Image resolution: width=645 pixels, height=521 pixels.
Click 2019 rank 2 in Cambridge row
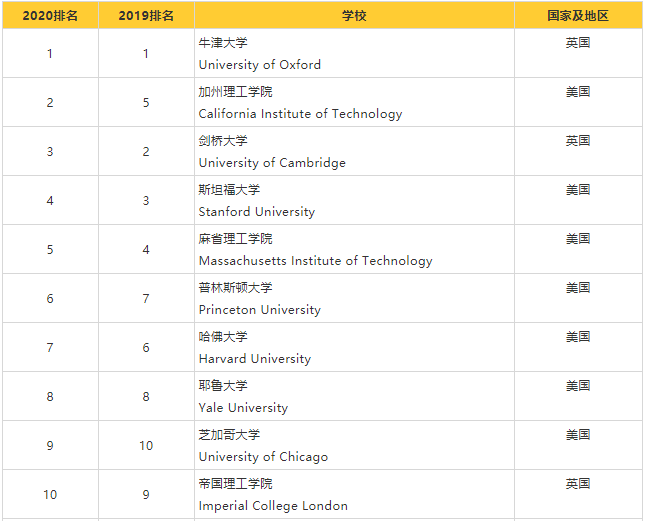[146, 152]
